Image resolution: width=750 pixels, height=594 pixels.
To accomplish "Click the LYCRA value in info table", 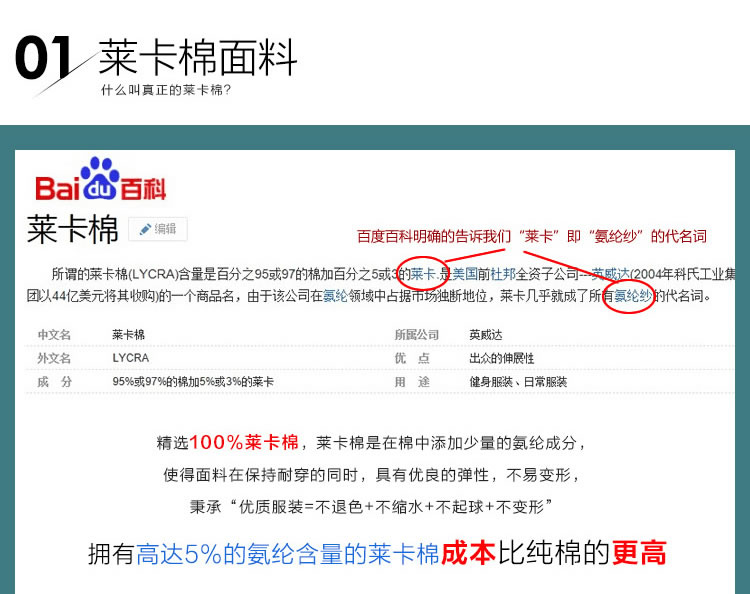I will [x=131, y=358].
